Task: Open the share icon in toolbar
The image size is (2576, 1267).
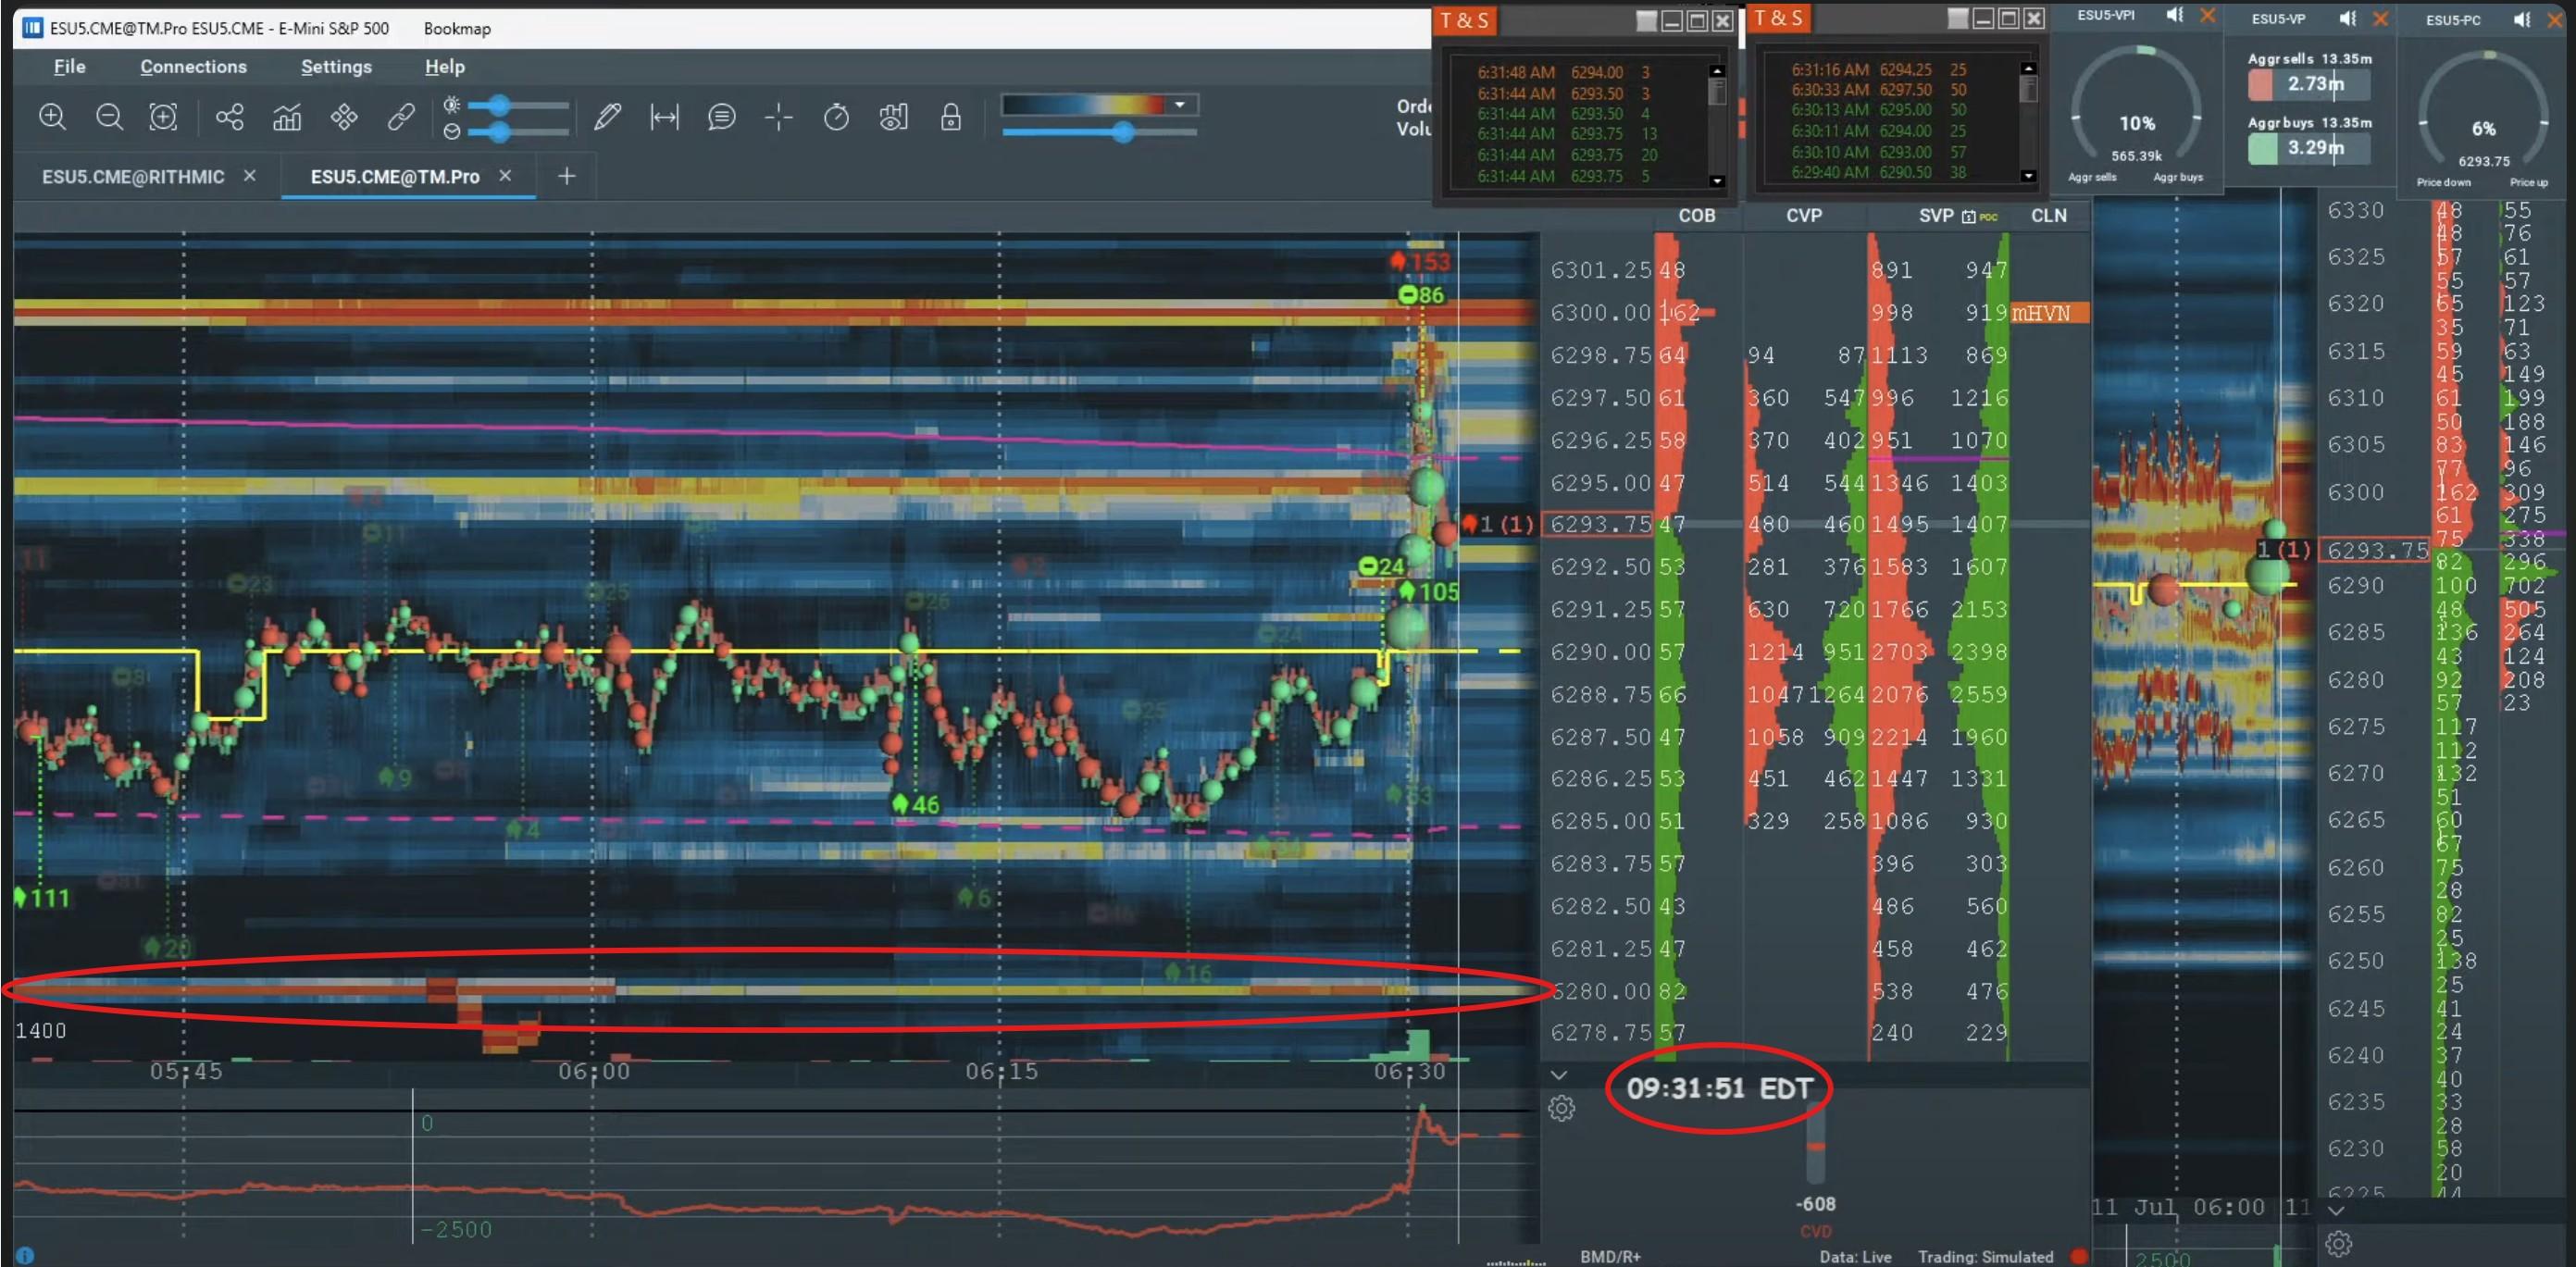Action: coord(230,117)
